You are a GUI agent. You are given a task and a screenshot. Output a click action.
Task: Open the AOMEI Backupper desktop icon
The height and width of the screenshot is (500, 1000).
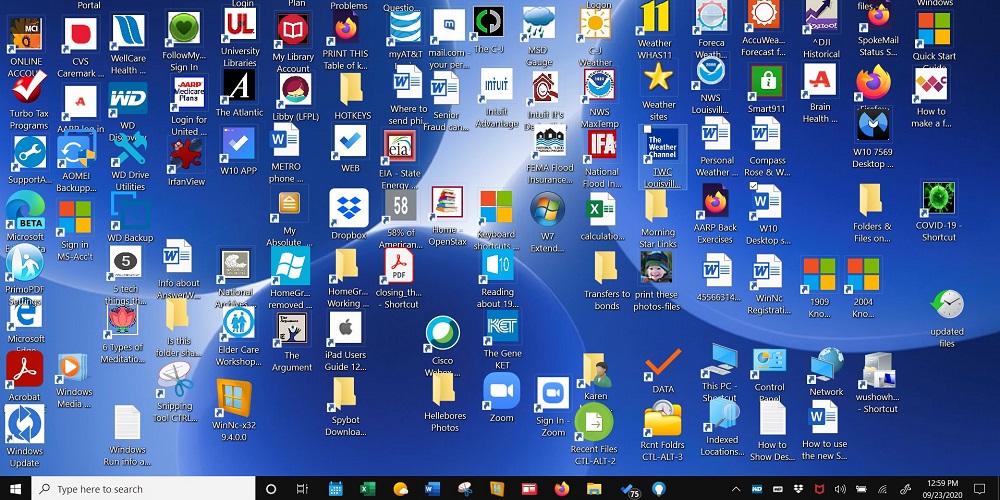76,150
